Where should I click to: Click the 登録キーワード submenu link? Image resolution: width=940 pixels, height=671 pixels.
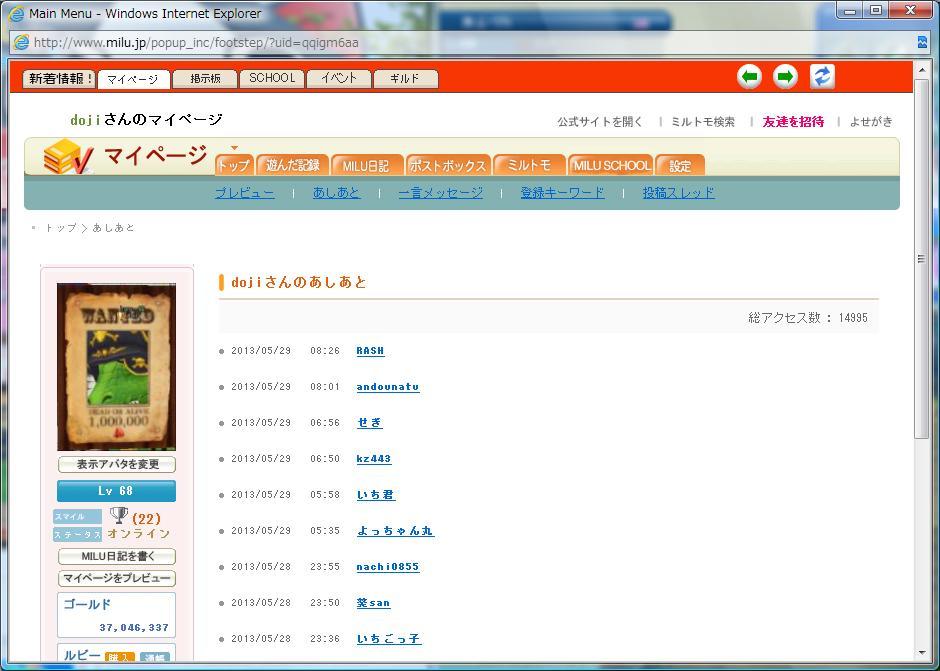(562, 193)
